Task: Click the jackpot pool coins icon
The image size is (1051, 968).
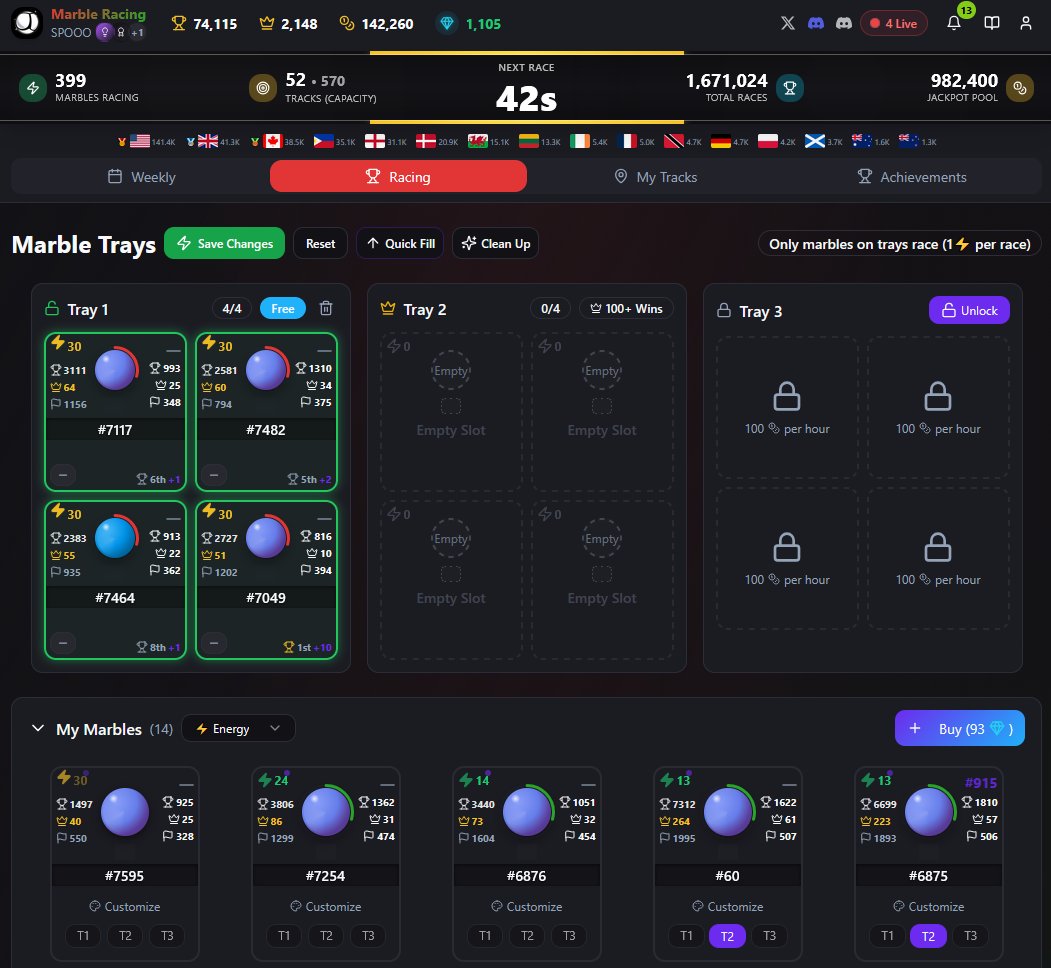Action: tap(1019, 88)
